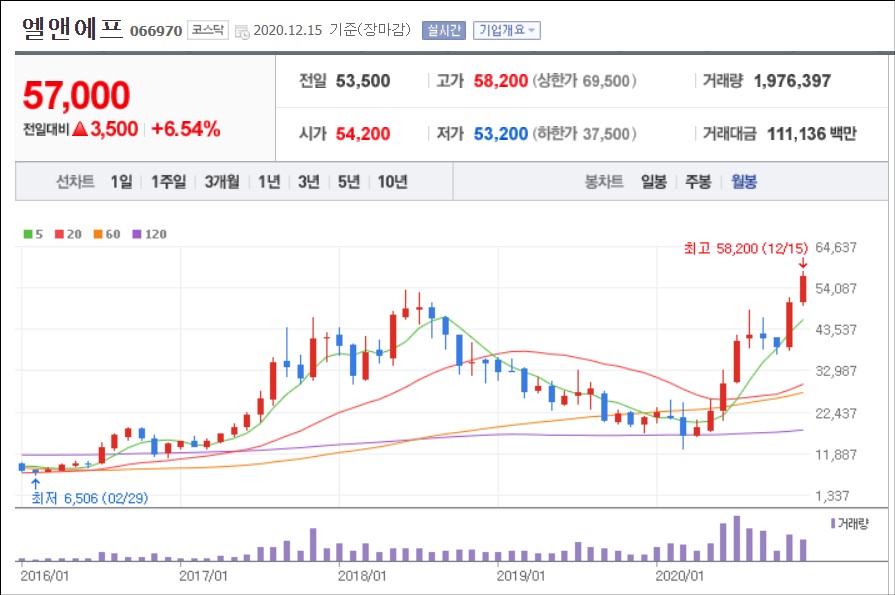Screen dimensions: 895x595
Task: Click the tallest volume bar in the volume chart
Action: (x=736, y=538)
